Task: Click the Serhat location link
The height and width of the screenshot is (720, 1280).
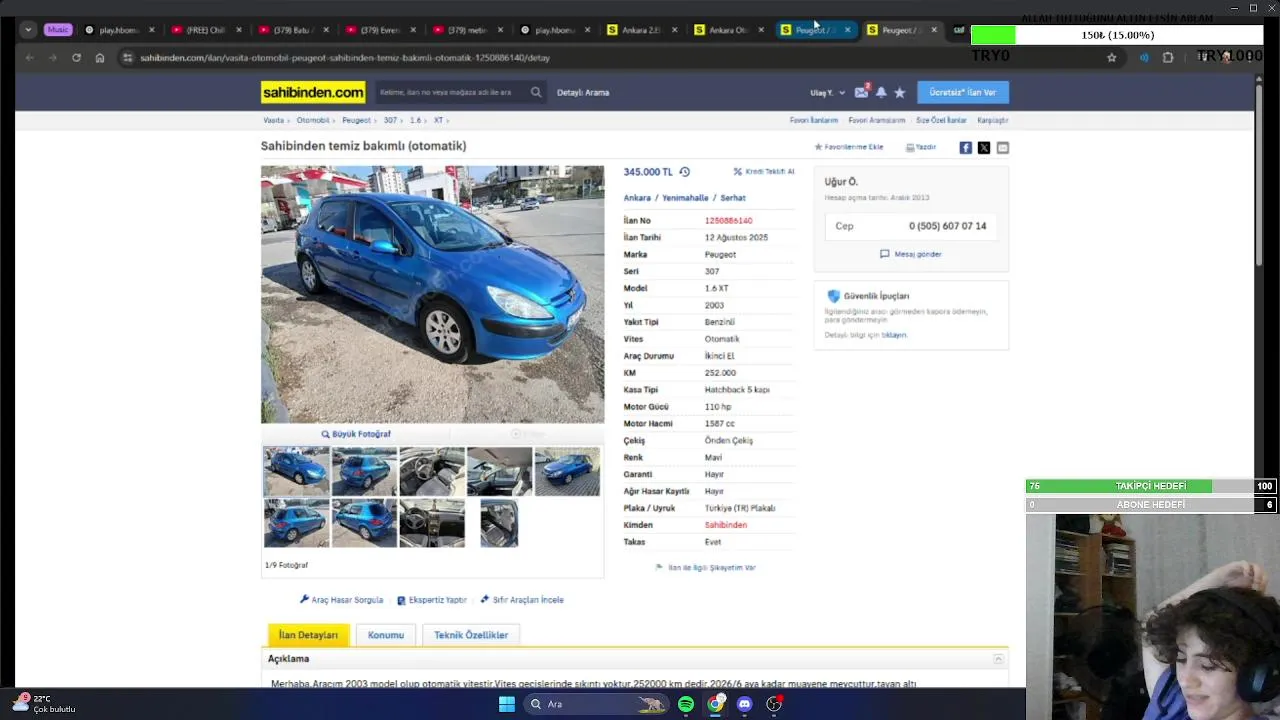Action: [x=733, y=198]
